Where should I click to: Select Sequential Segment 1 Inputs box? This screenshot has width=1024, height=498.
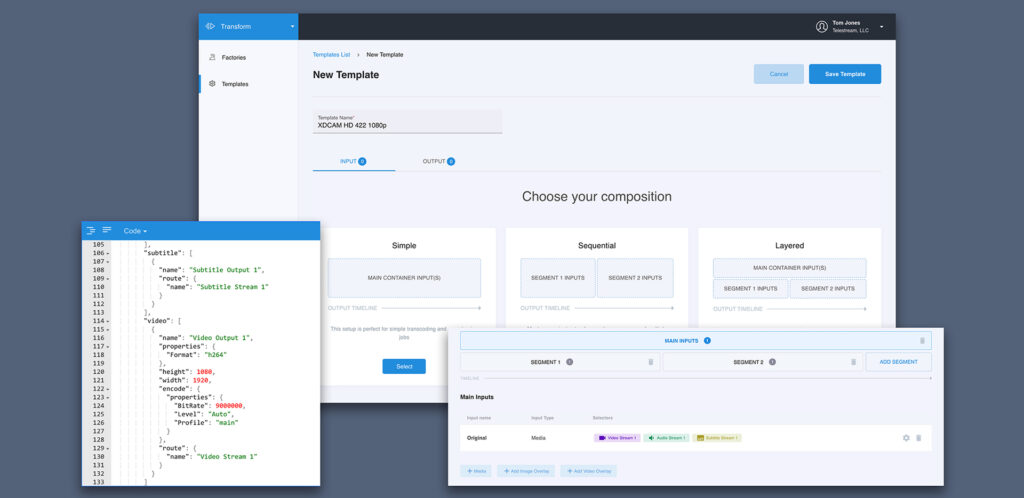[558, 278]
